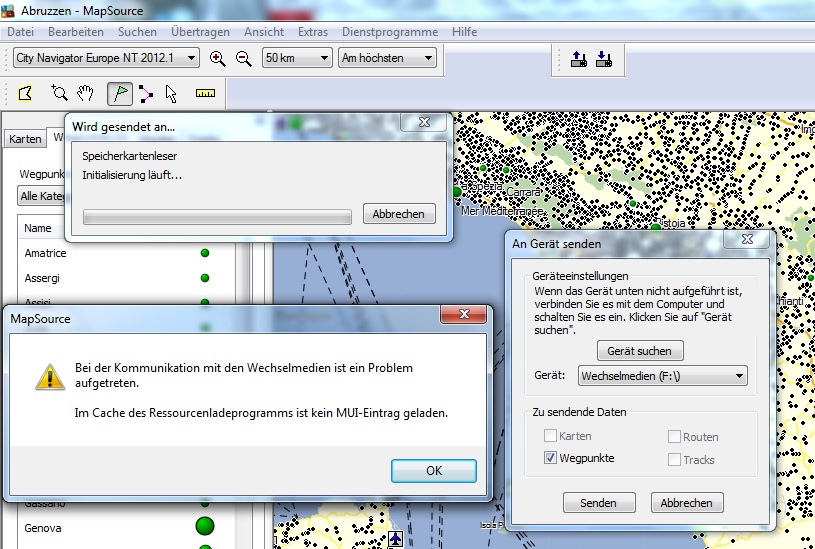815x549 pixels.
Task: Select the distance measure ruler tool
Action: 205,93
